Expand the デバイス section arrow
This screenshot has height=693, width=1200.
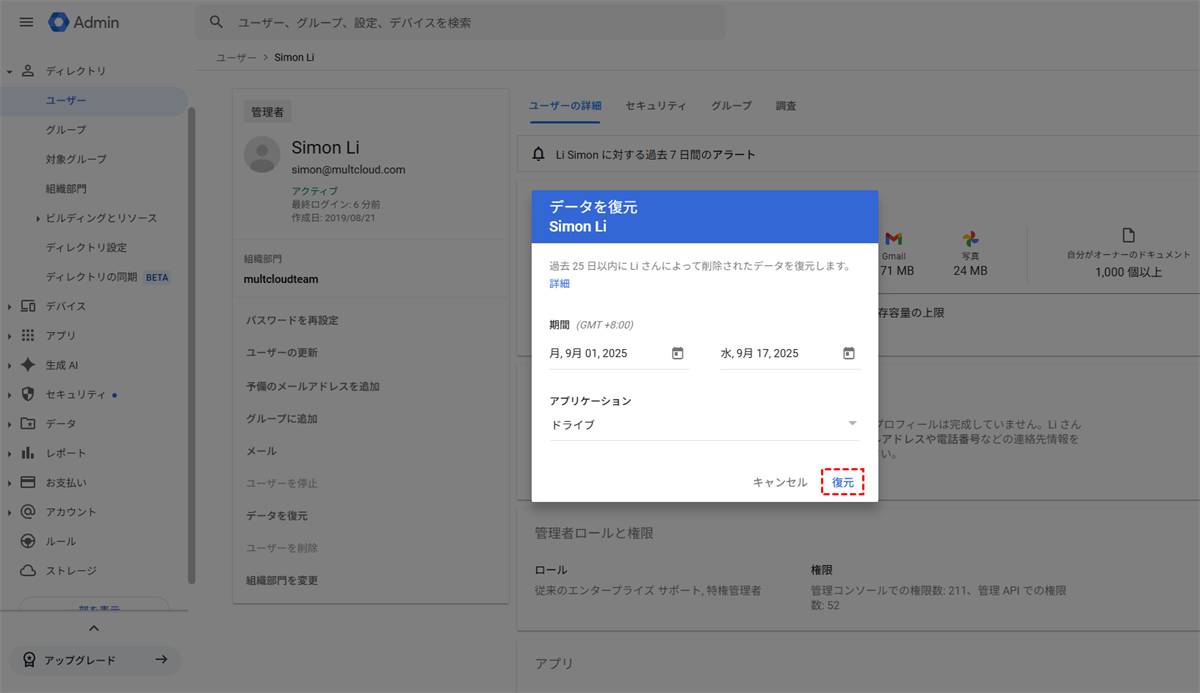tap(9, 306)
